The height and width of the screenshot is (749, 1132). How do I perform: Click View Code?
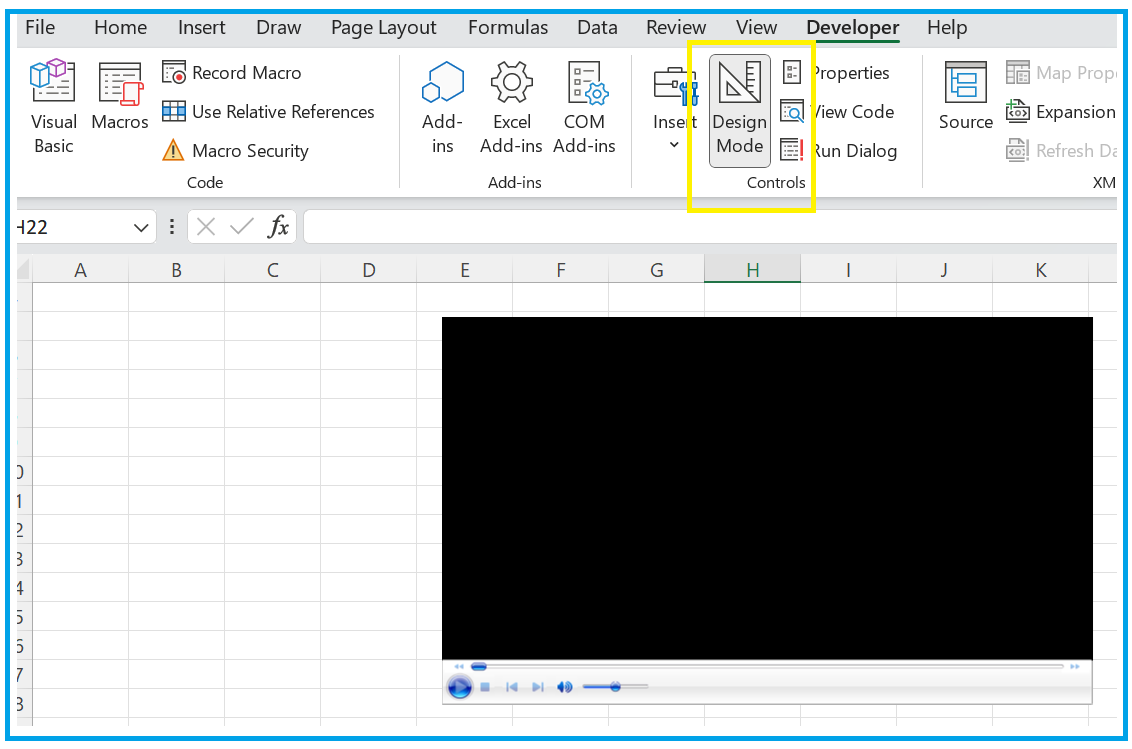point(837,112)
